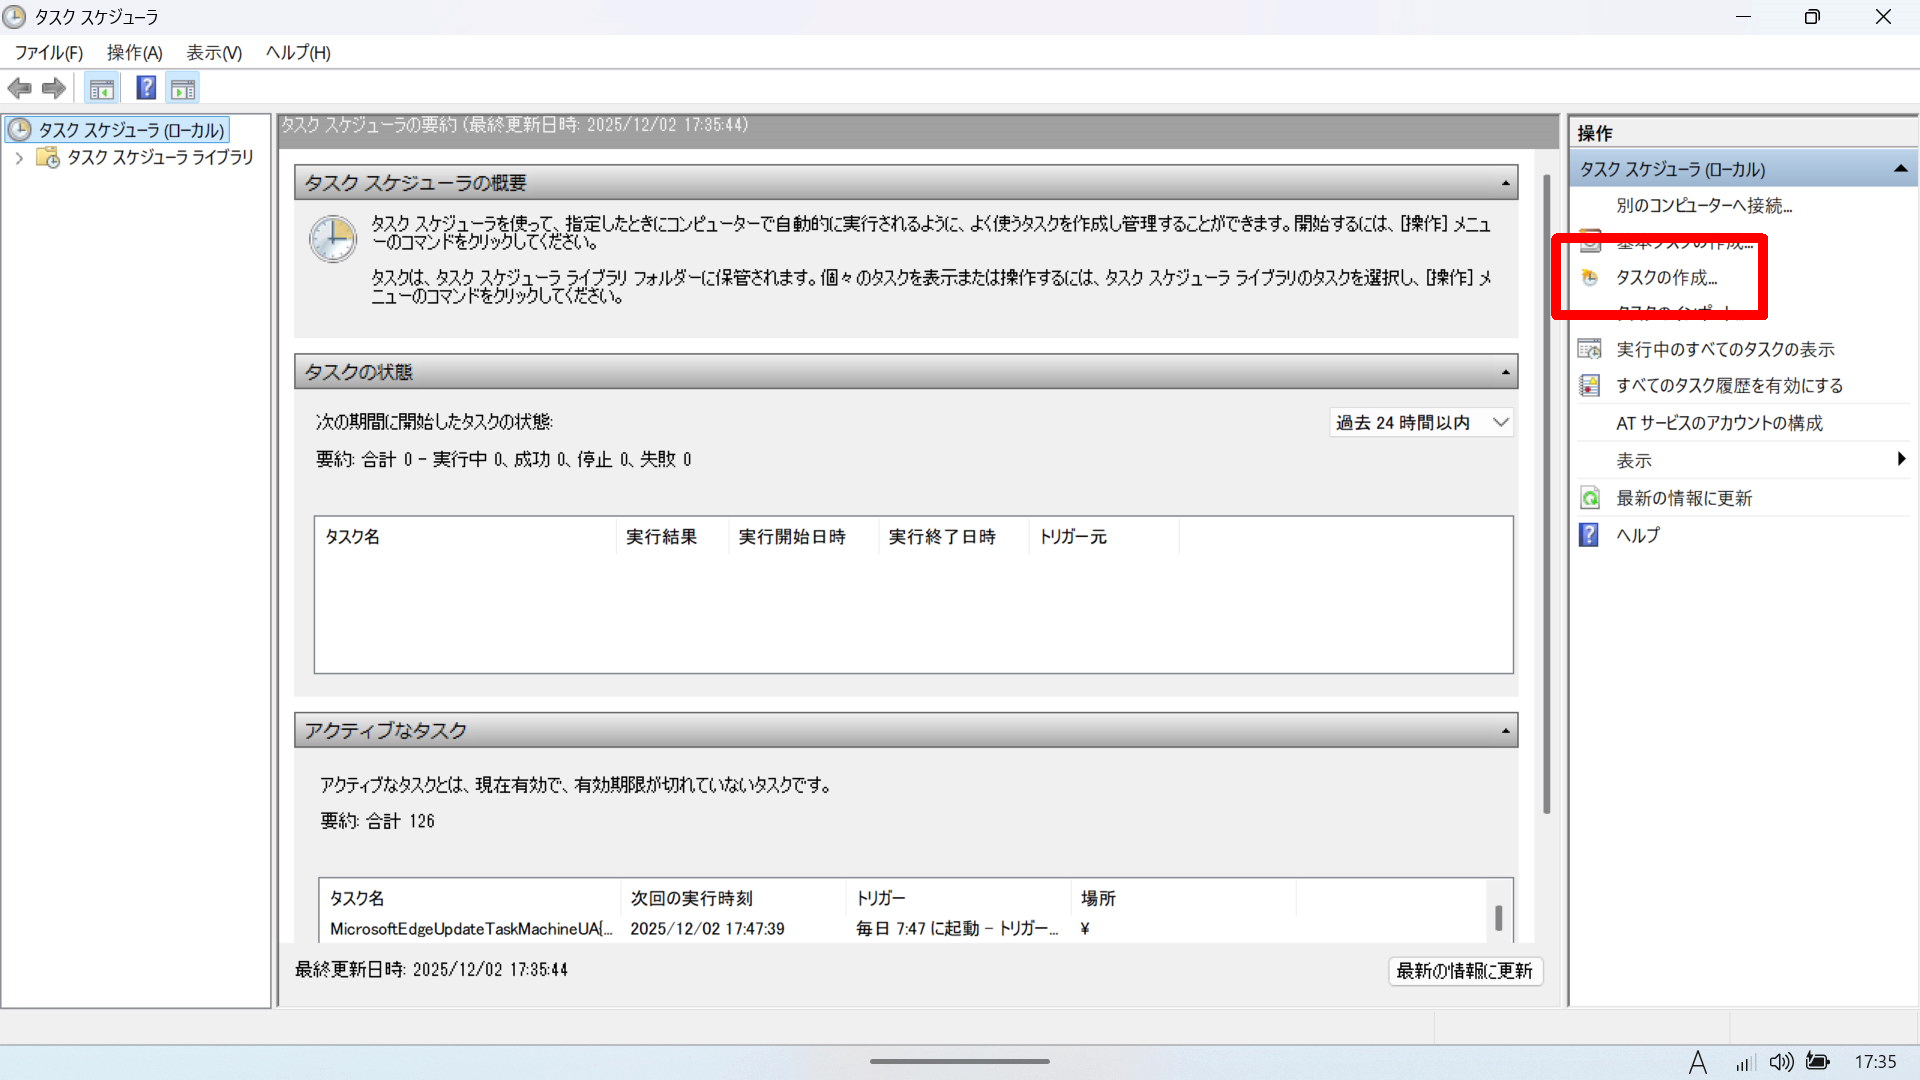This screenshot has height=1080, width=1920.
Task: Click すべてのタスク履歴を有効にする action
Action: (x=1728, y=386)
